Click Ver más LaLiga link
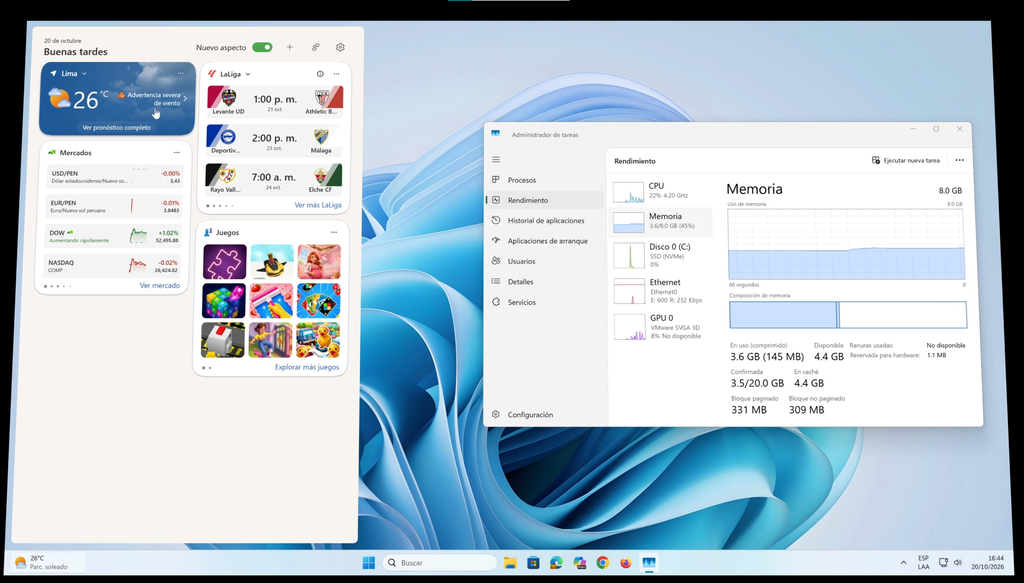Screen dimensions: 1024x583 pos(317,205)
